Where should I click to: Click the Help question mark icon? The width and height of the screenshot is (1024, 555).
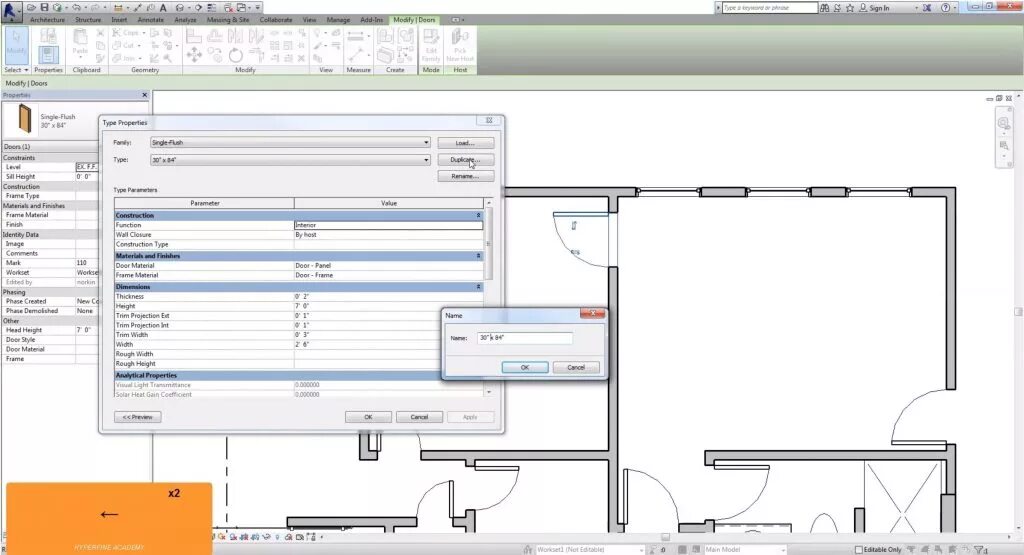(945, 8)
